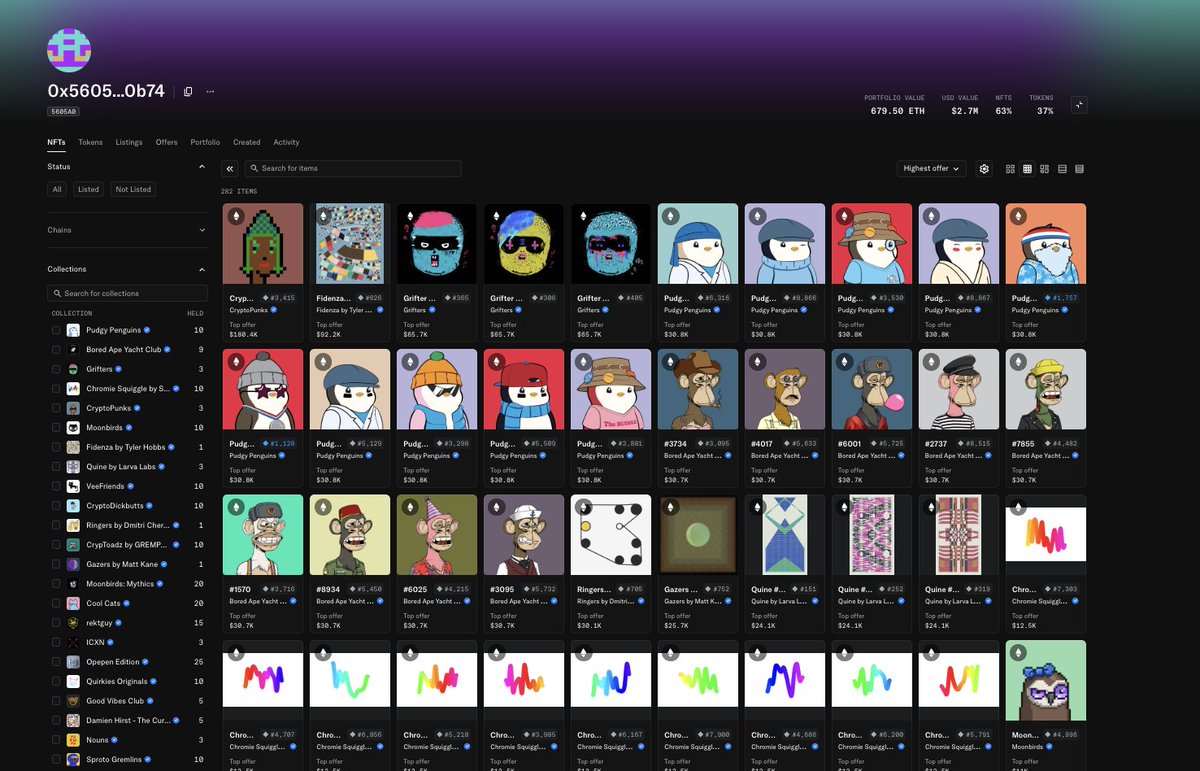Screen dimensions: 1200x771
Task: Click the Pudgy Penguins collection icon in sidebar
Action: coord(73,330)
